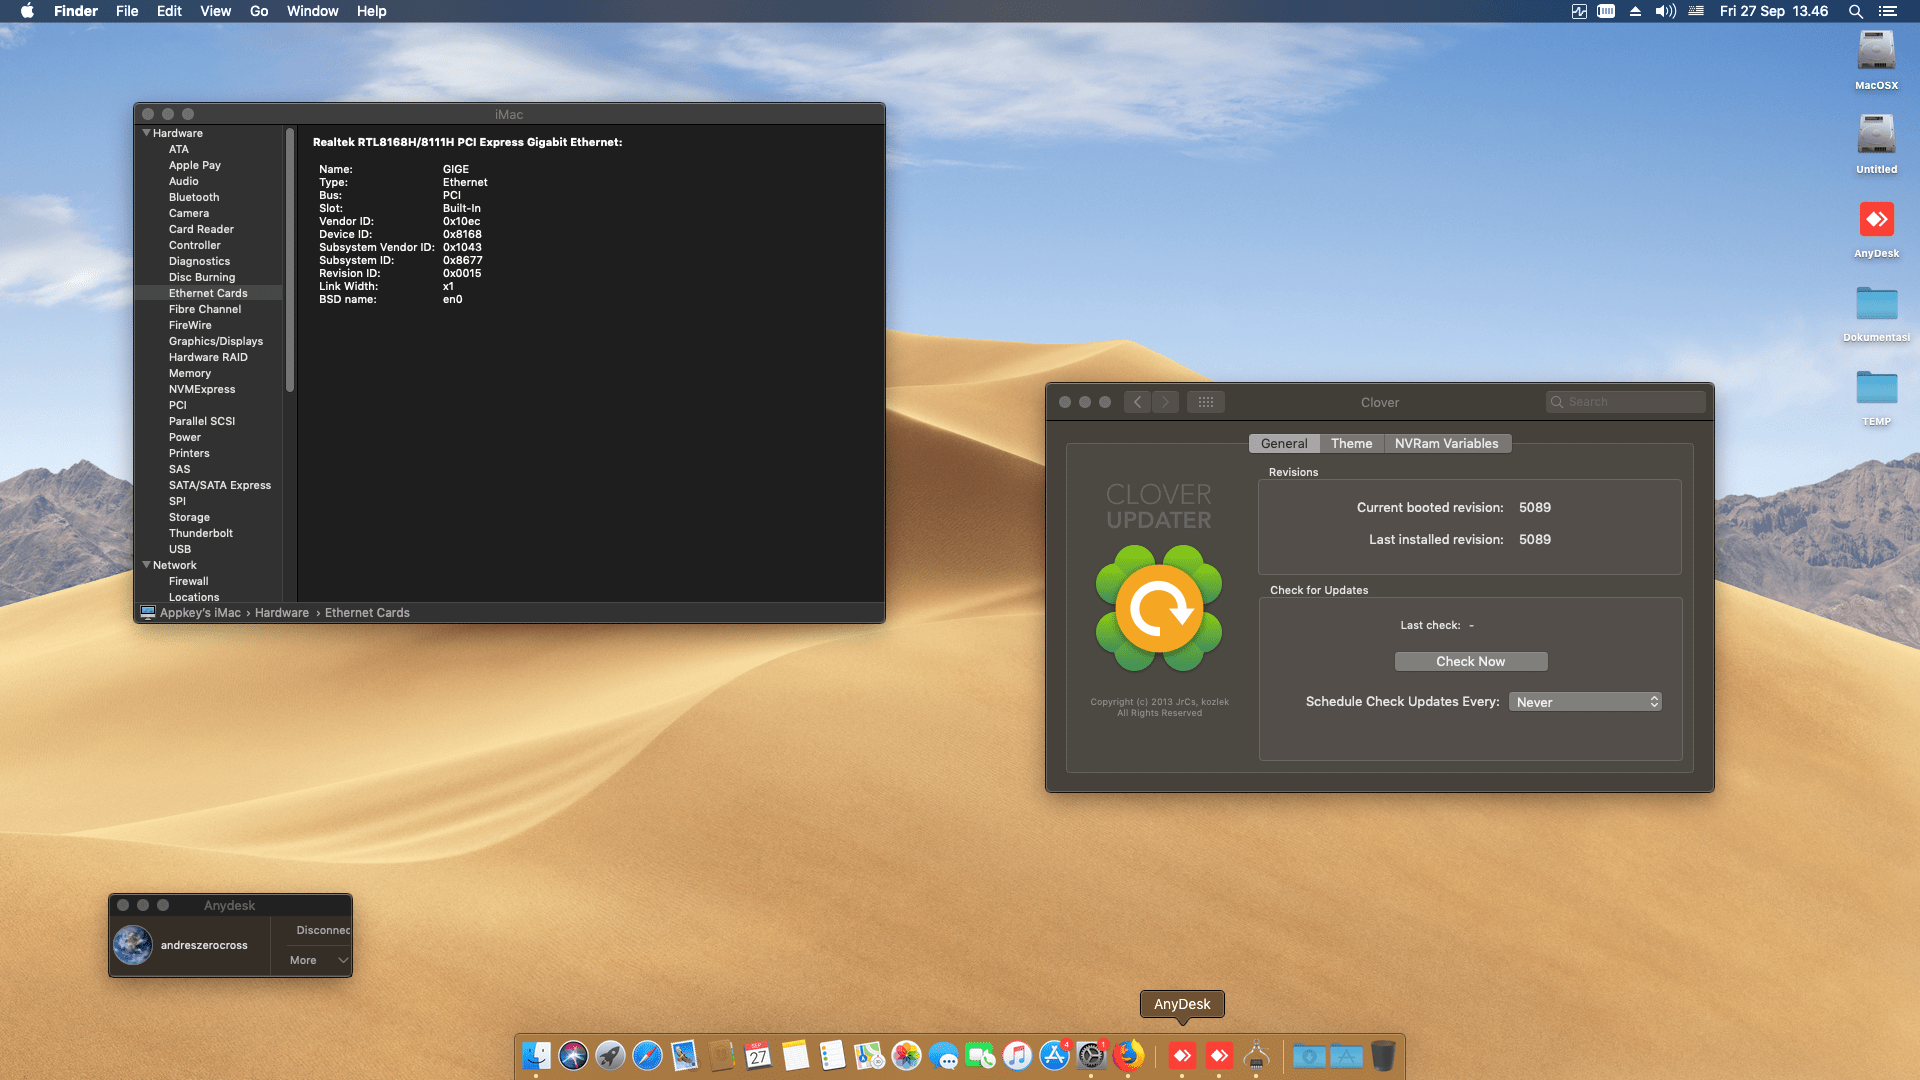Click the Search field in Clover window
Image resolution: width=1920 pixels, height=1080 pixels.
click(1625, 402)
